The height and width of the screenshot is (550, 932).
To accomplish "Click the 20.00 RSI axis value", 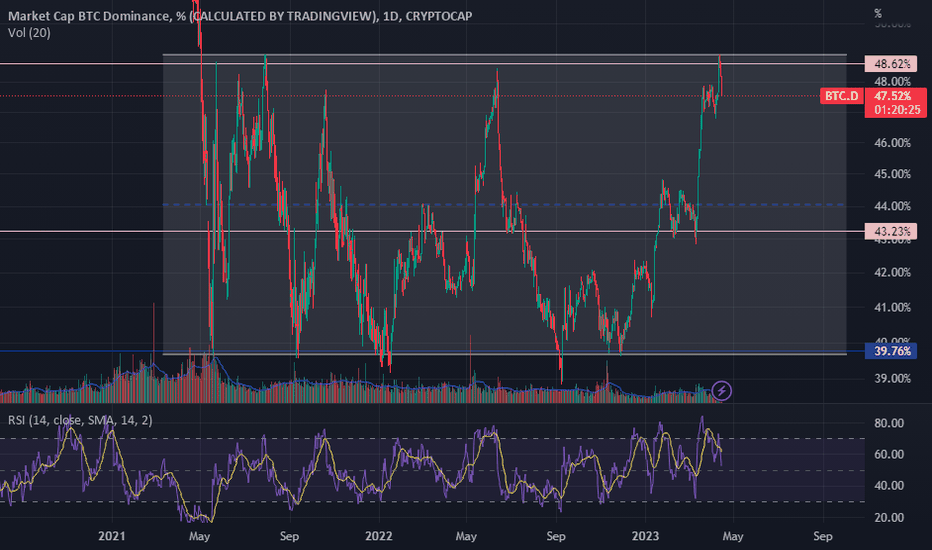I will [889, 518].
